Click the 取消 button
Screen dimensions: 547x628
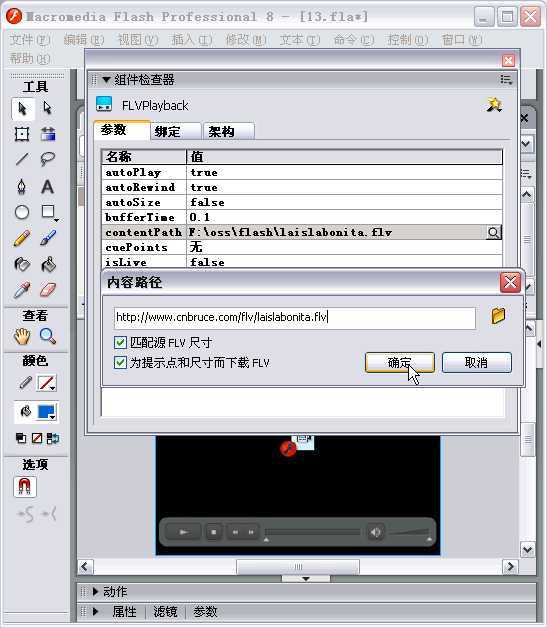pos(477,362)
